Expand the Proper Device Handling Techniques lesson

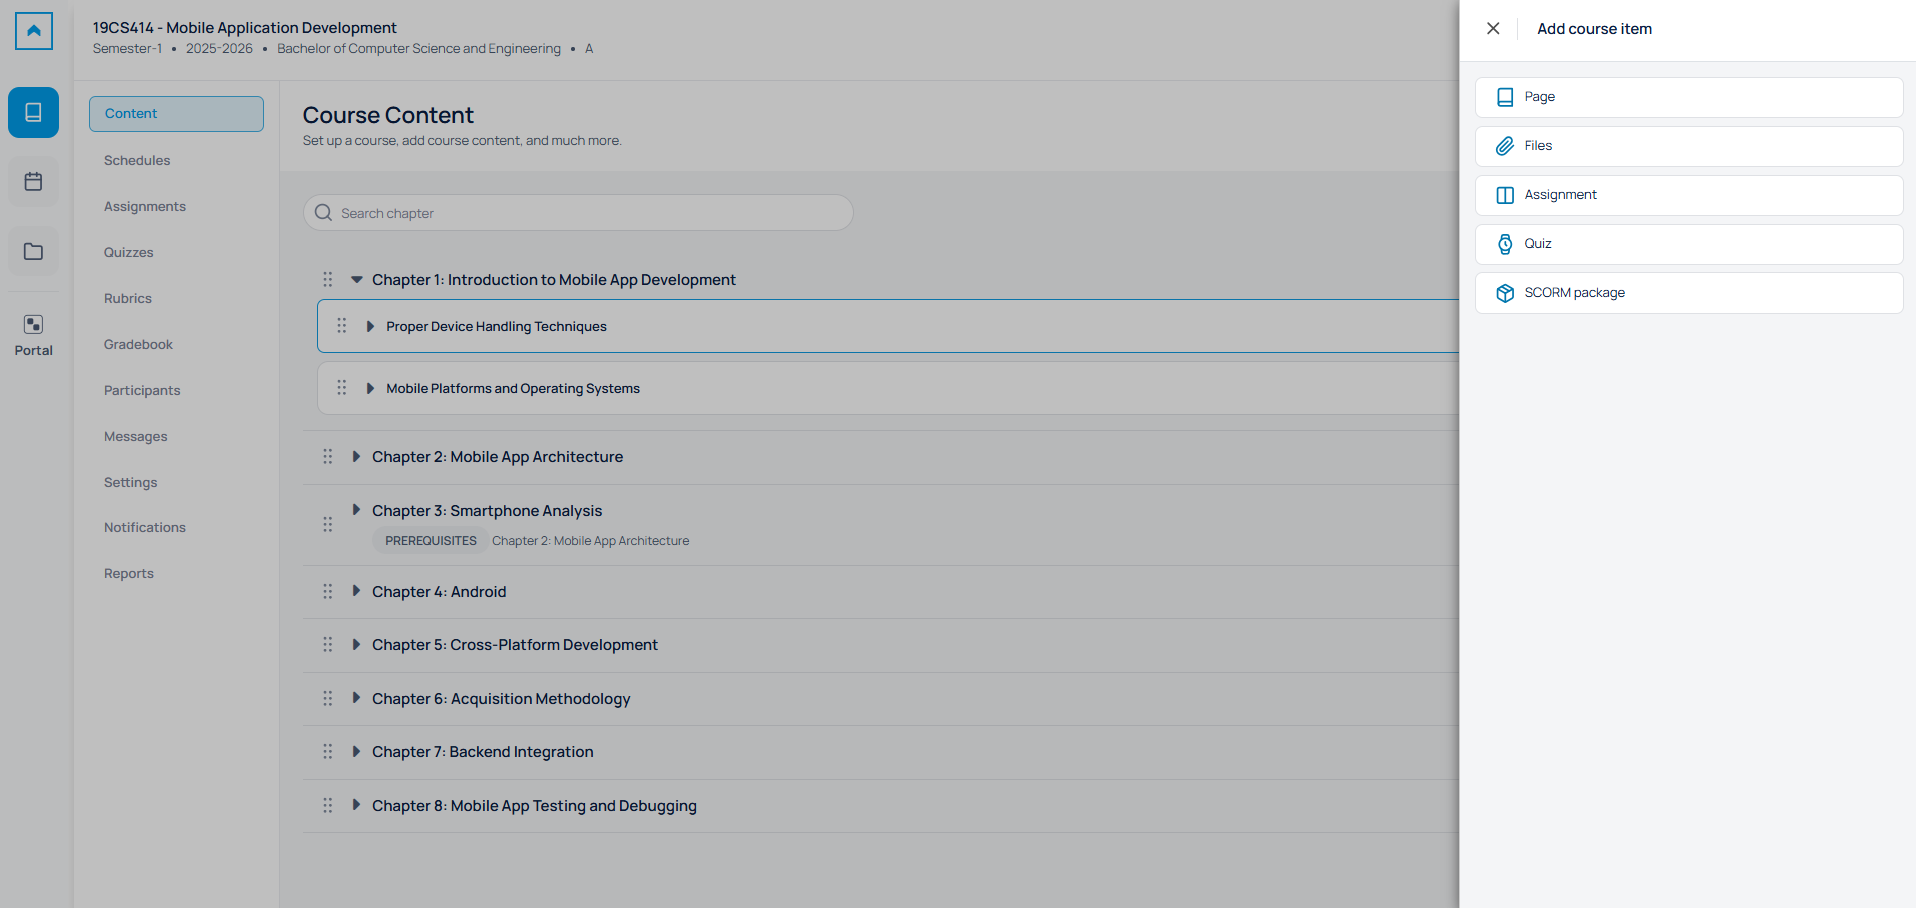point(371,326)
